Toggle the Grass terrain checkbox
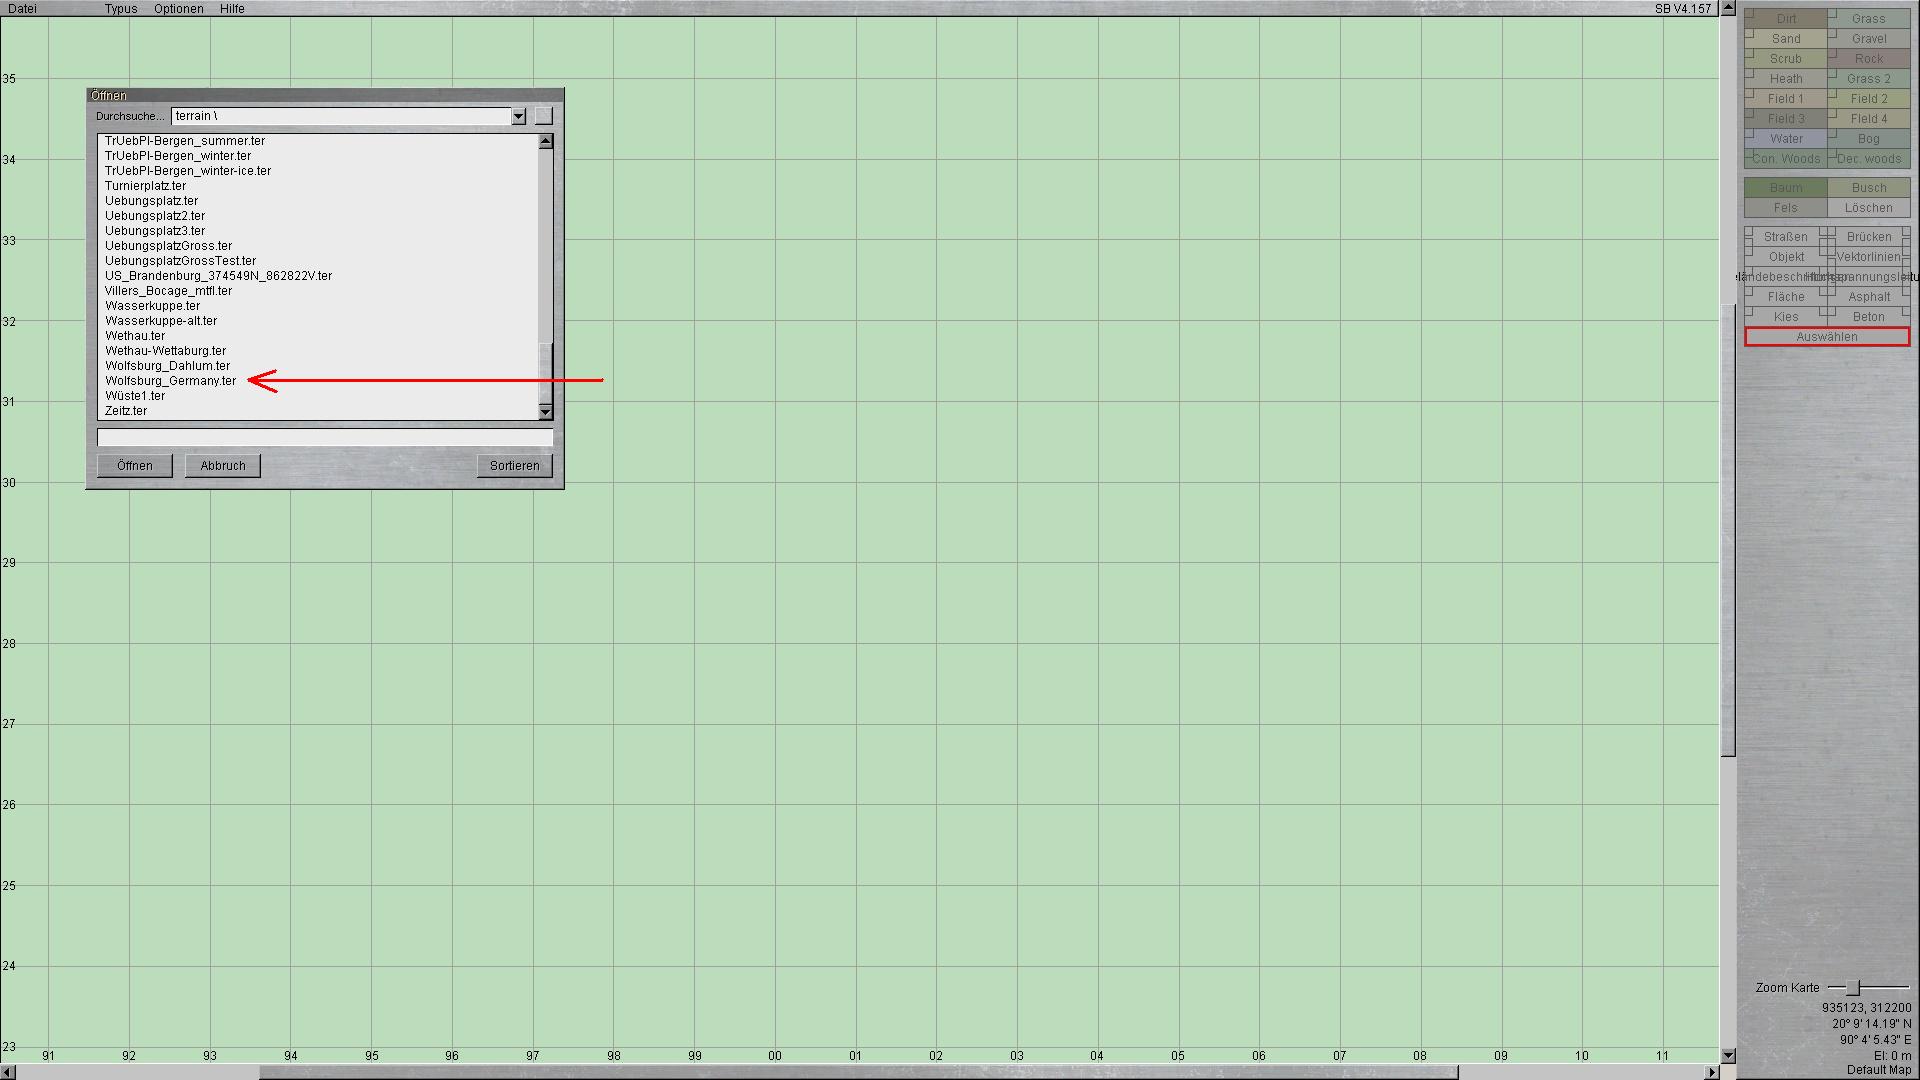 click(x=1833, y=14)
